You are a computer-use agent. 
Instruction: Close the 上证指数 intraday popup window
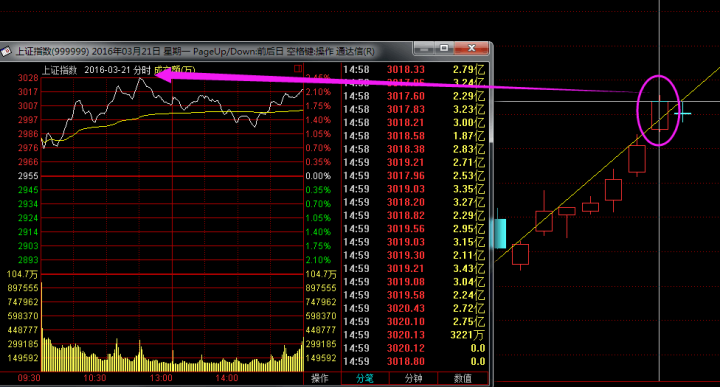click(471, 48)
